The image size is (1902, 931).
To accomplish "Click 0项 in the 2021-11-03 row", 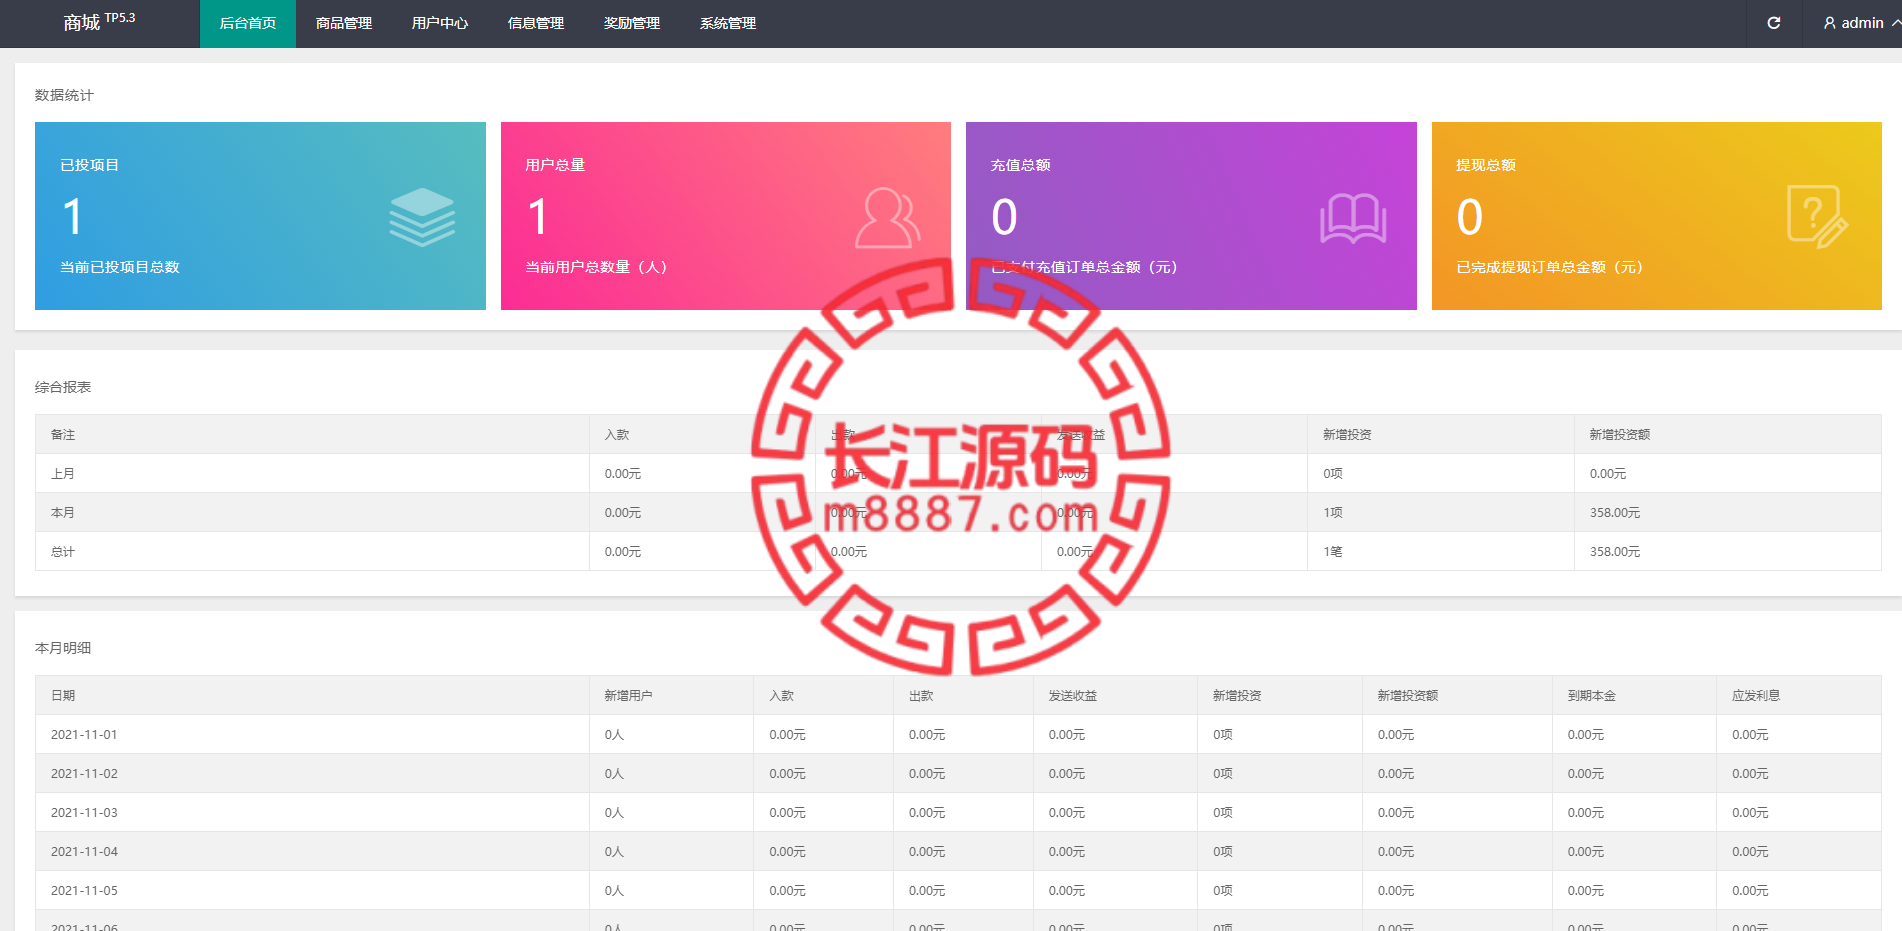I will pos(1223,813).
